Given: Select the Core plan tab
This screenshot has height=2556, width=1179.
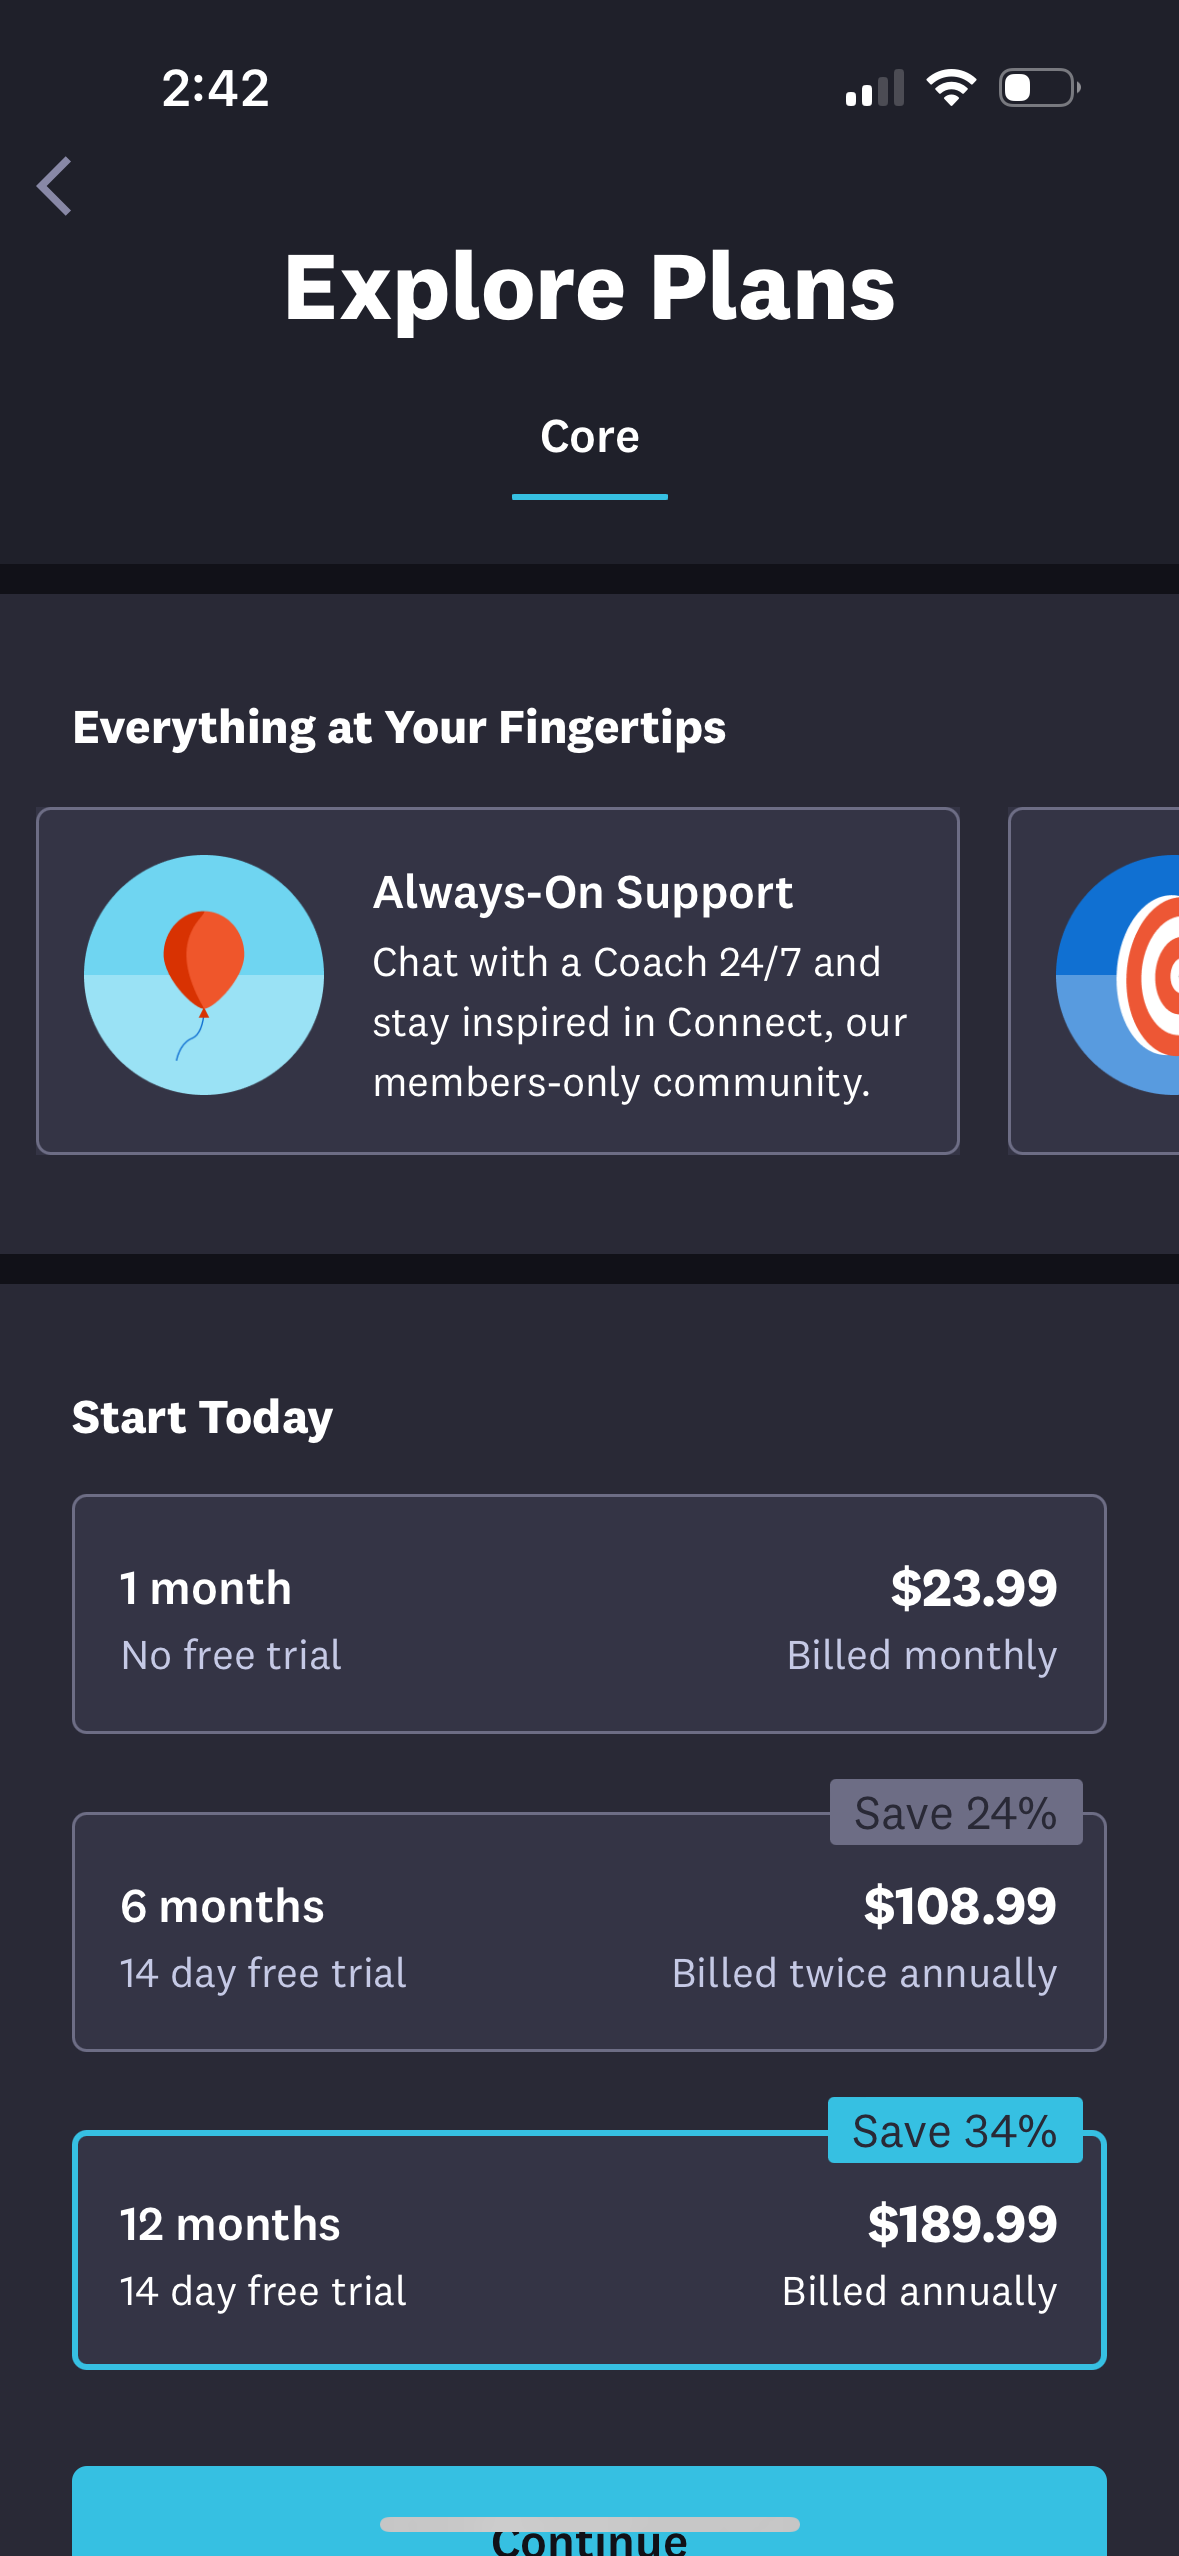Looking at the screenshot, I should tap(589, 438).
